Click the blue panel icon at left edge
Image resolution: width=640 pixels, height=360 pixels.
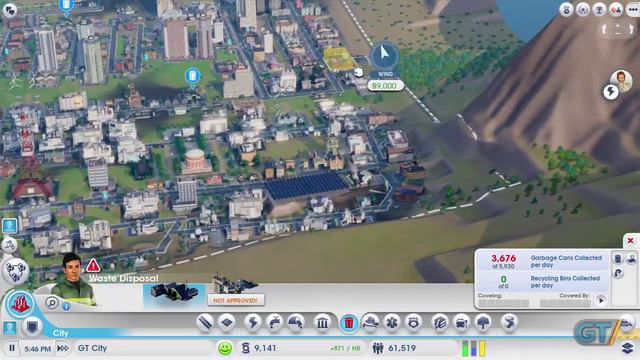(x=9, y=225)
